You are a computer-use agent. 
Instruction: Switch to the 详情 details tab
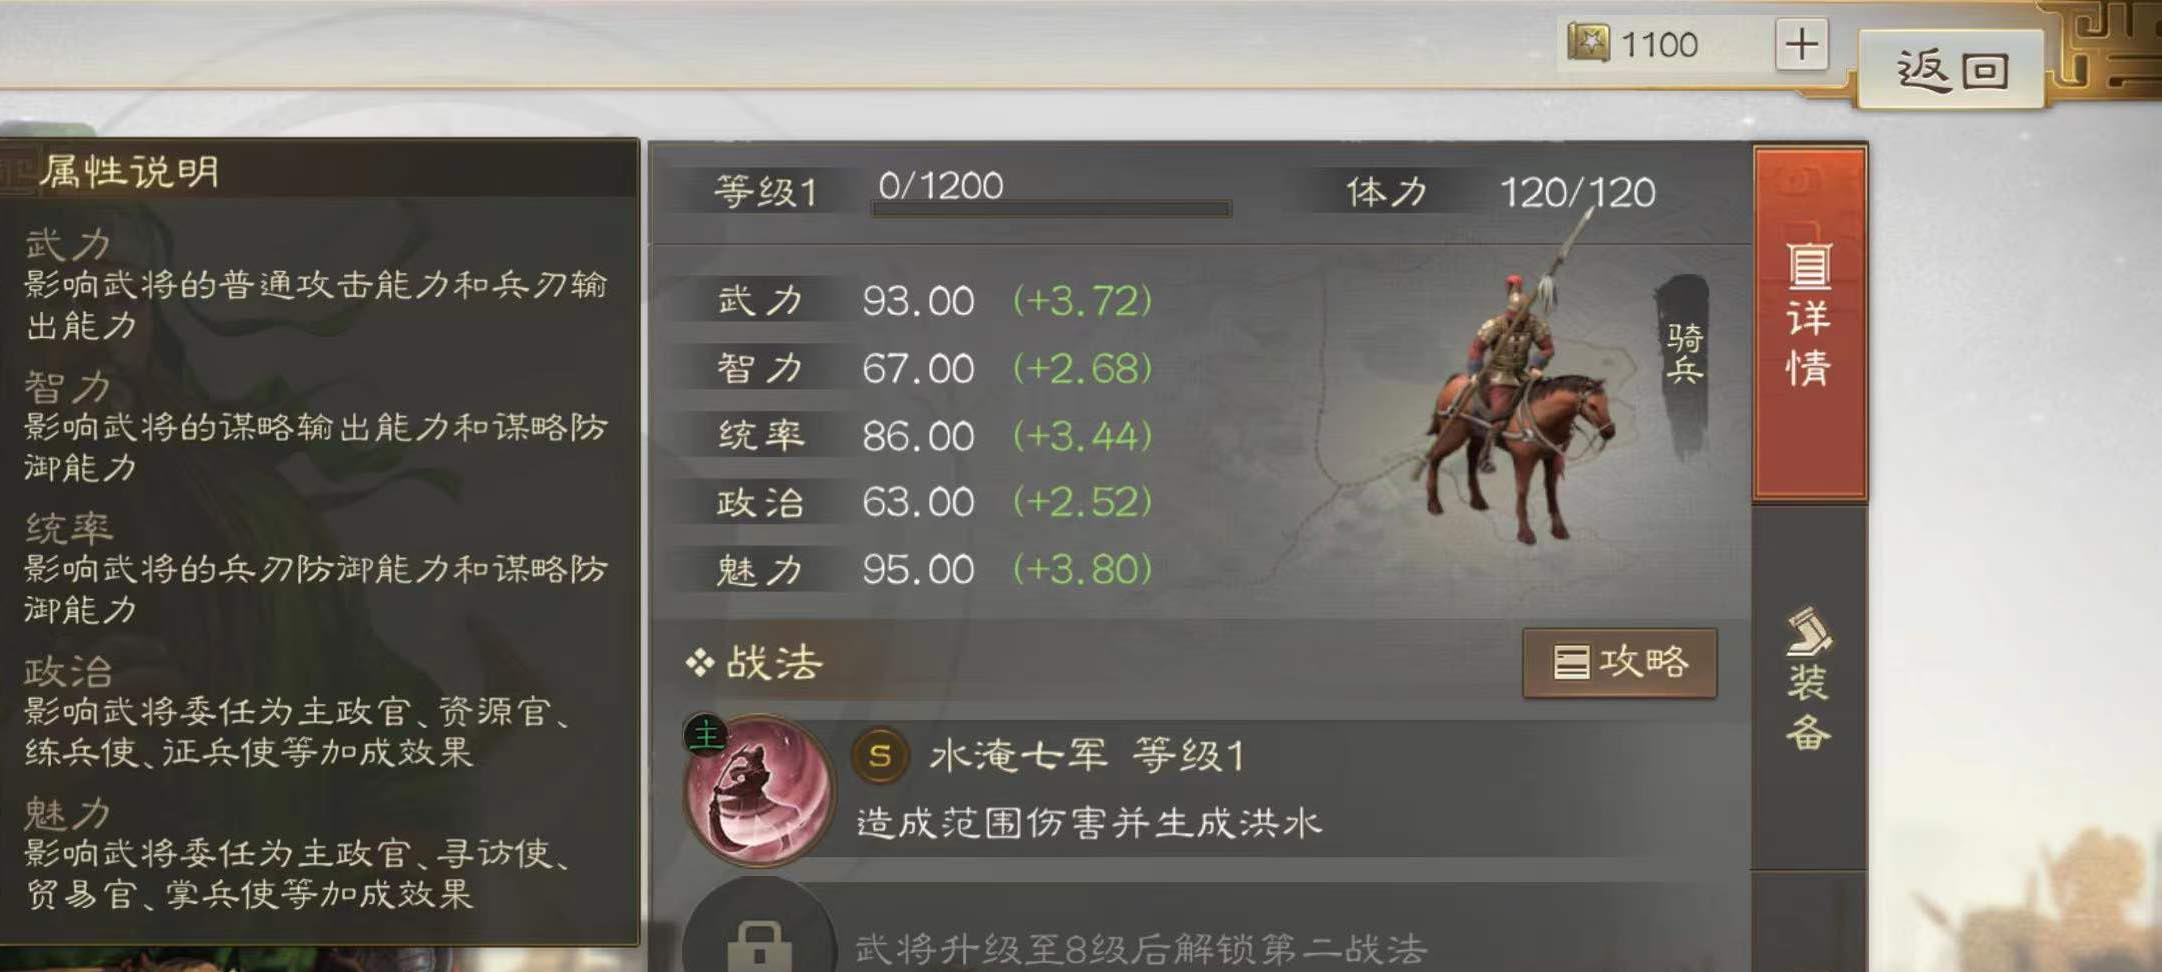pyautogui.click(x=1809, y=322)
